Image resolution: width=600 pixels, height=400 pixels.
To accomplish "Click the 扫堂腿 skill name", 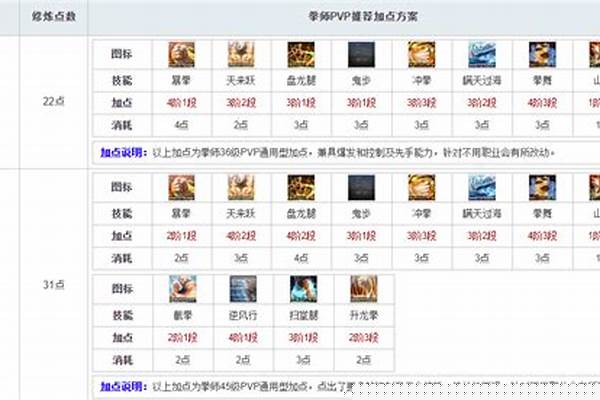I will pos(303,316).
